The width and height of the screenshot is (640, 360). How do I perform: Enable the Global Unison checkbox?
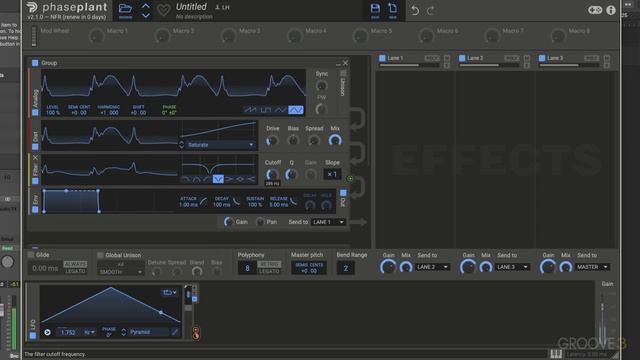click(100, 255)
